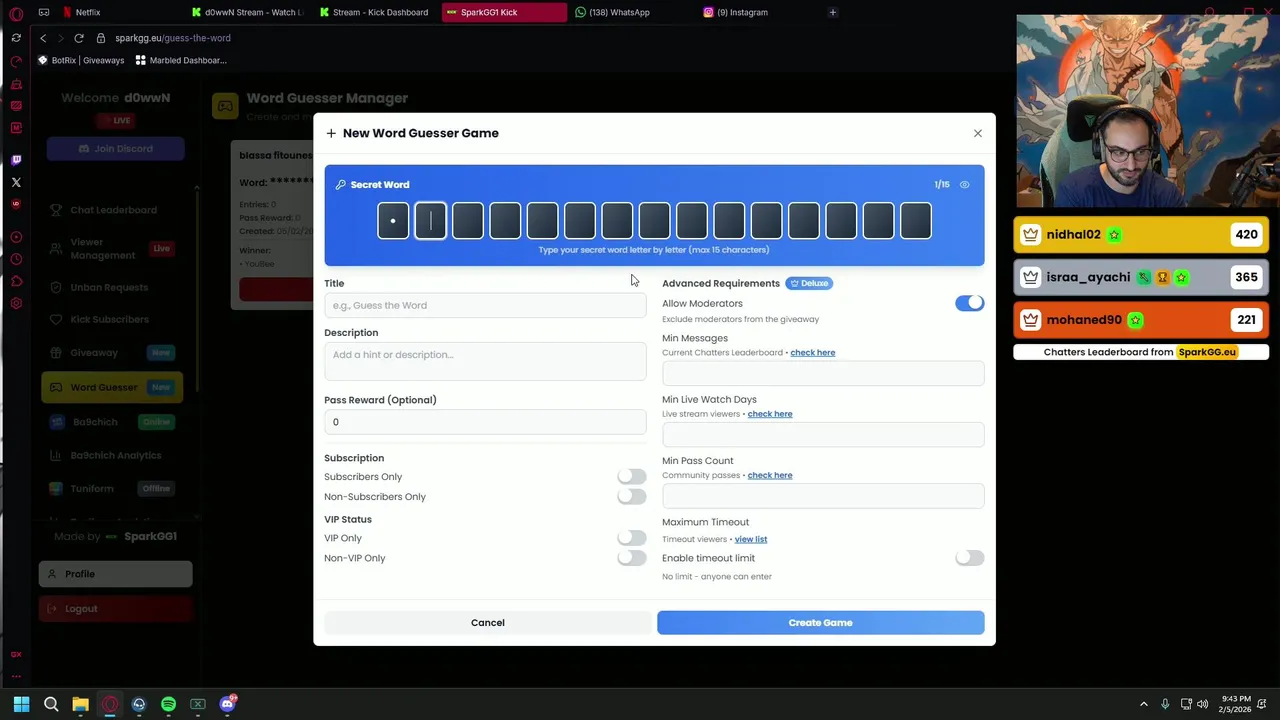Switch on Enable timeout limit
Screen dimensions: 1280x720
(x=969, y=558)
